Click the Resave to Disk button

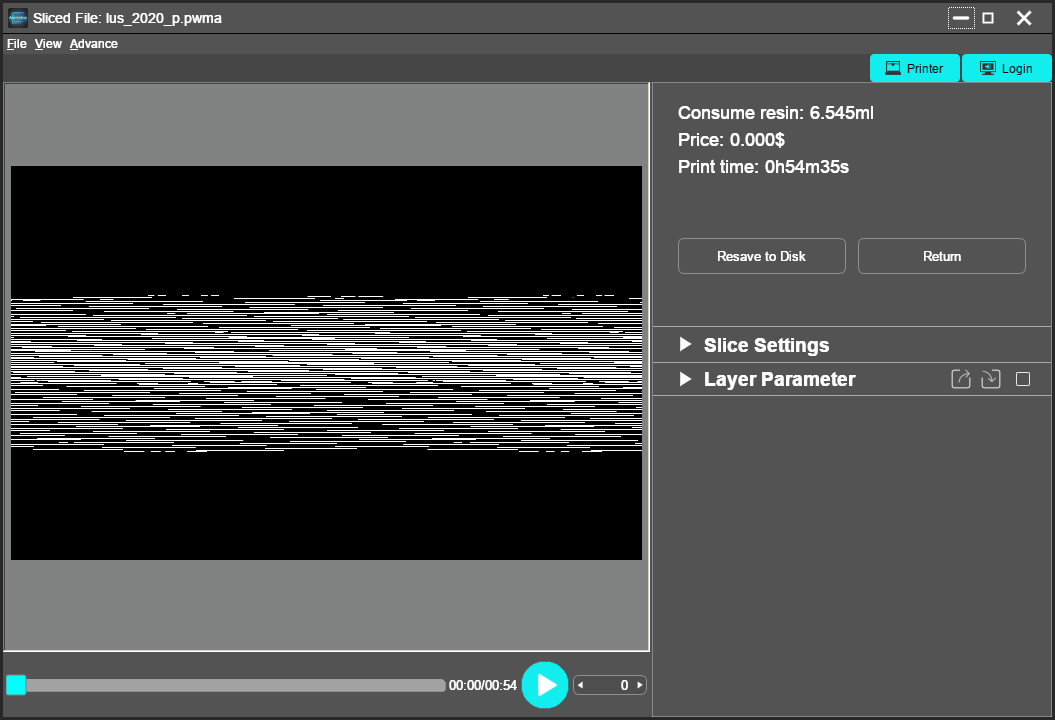(761, 256)
